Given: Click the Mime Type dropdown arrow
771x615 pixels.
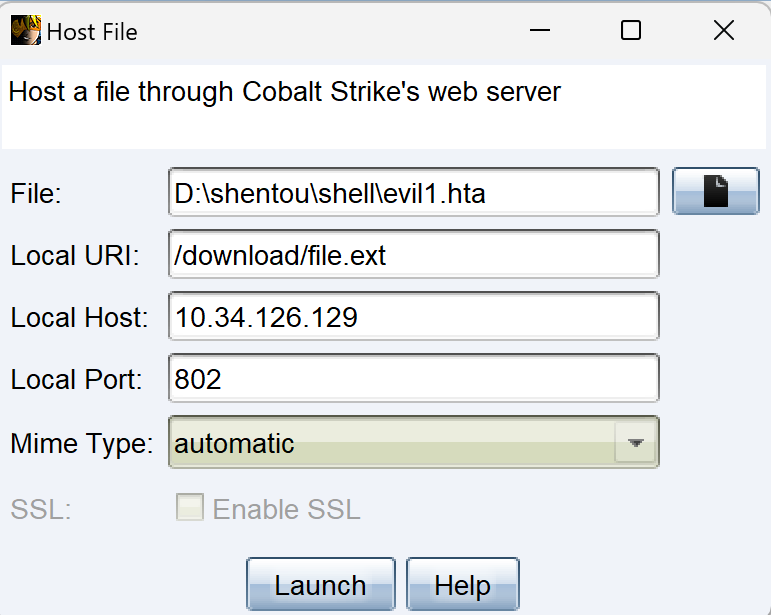Looking at the screenshot, I should click(x=635, y=442).
